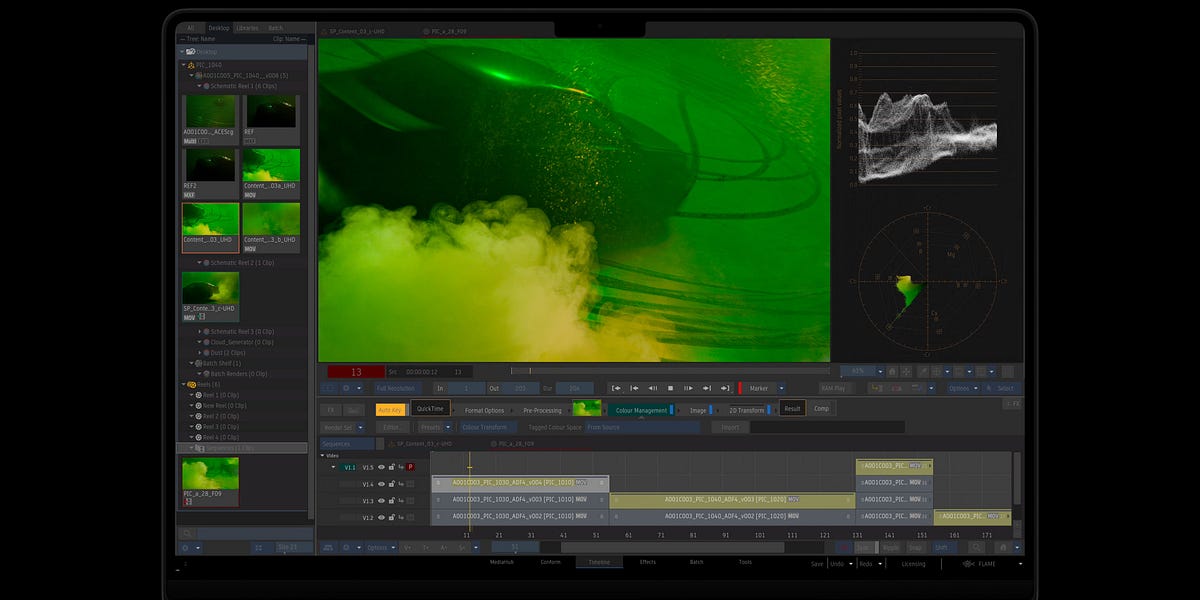The width and height of the screenshot is (1200, 600).
Task: Play the clip forward
Action: [688, 388]
